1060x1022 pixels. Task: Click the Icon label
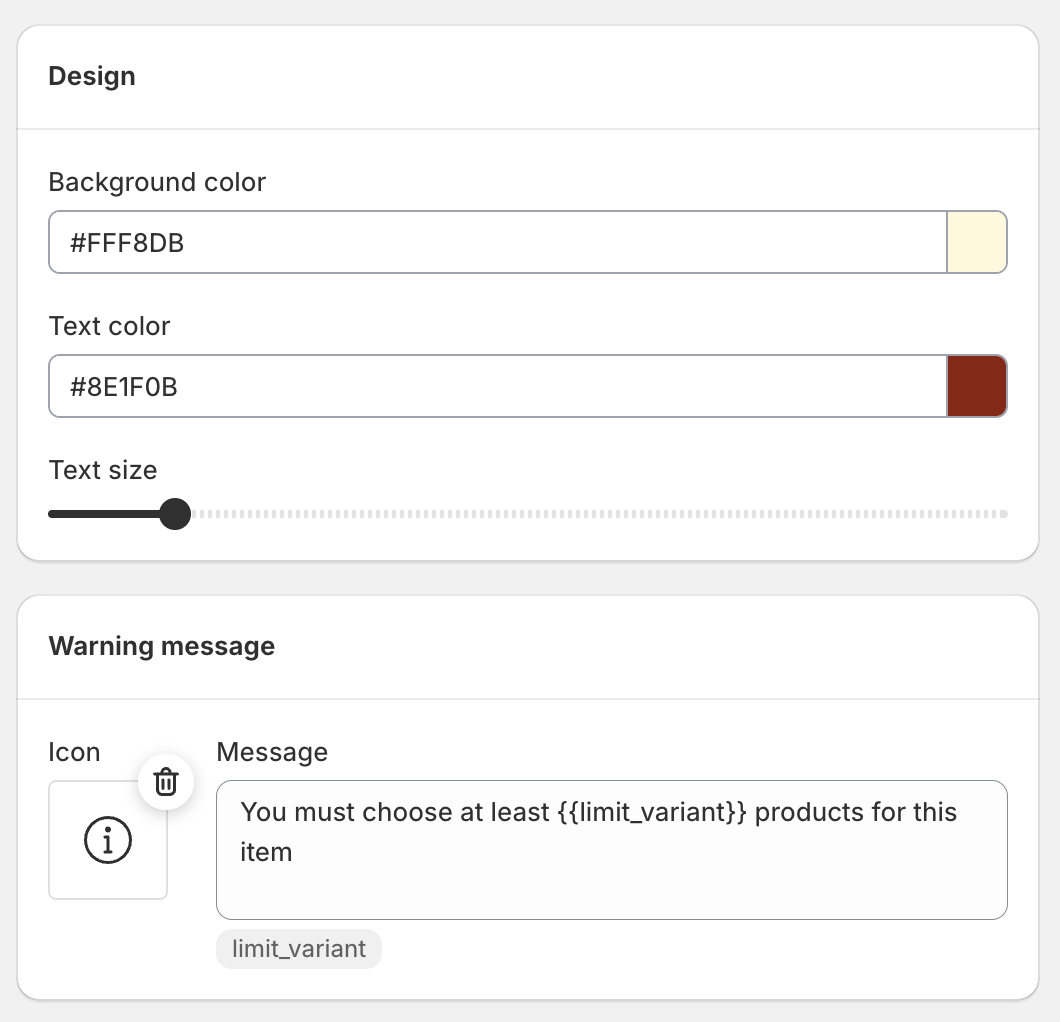pyautogui.click(x=74, y=752)
